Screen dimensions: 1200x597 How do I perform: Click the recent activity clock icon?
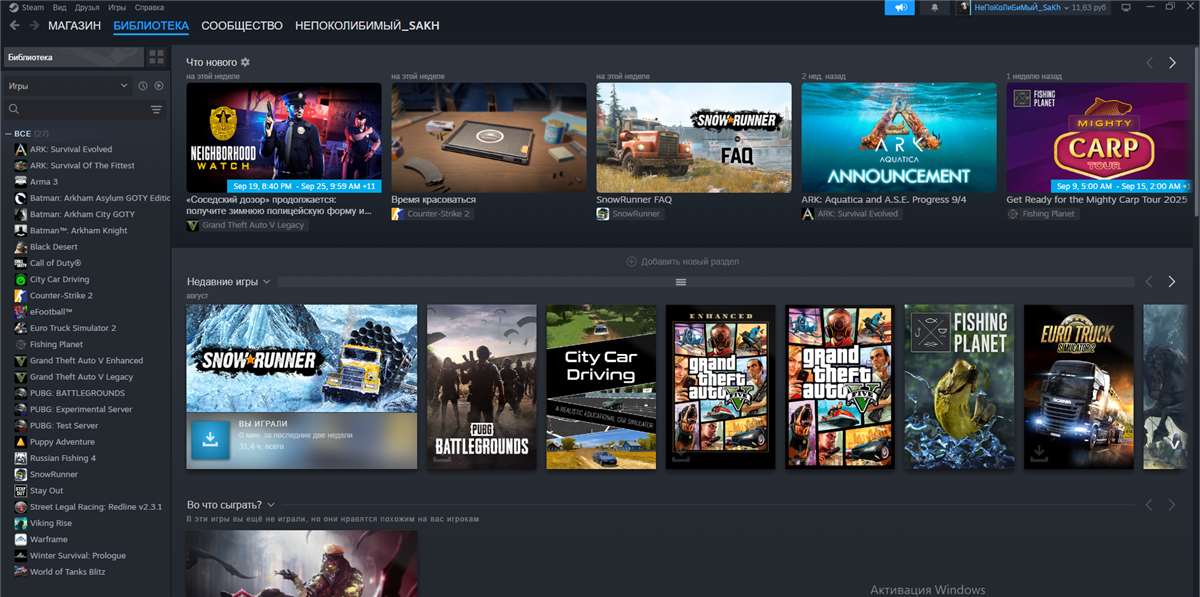tap(143, 86)
